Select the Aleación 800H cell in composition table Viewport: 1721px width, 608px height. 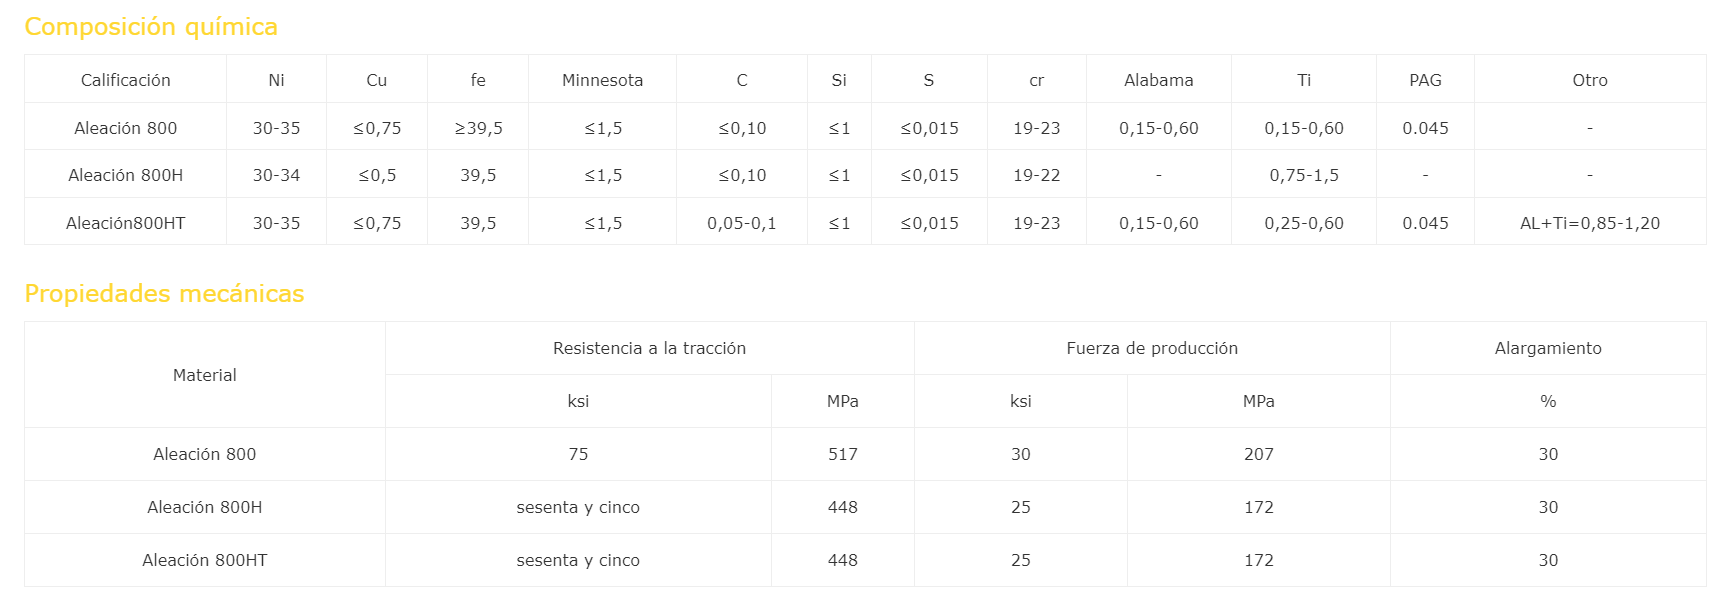126,175
